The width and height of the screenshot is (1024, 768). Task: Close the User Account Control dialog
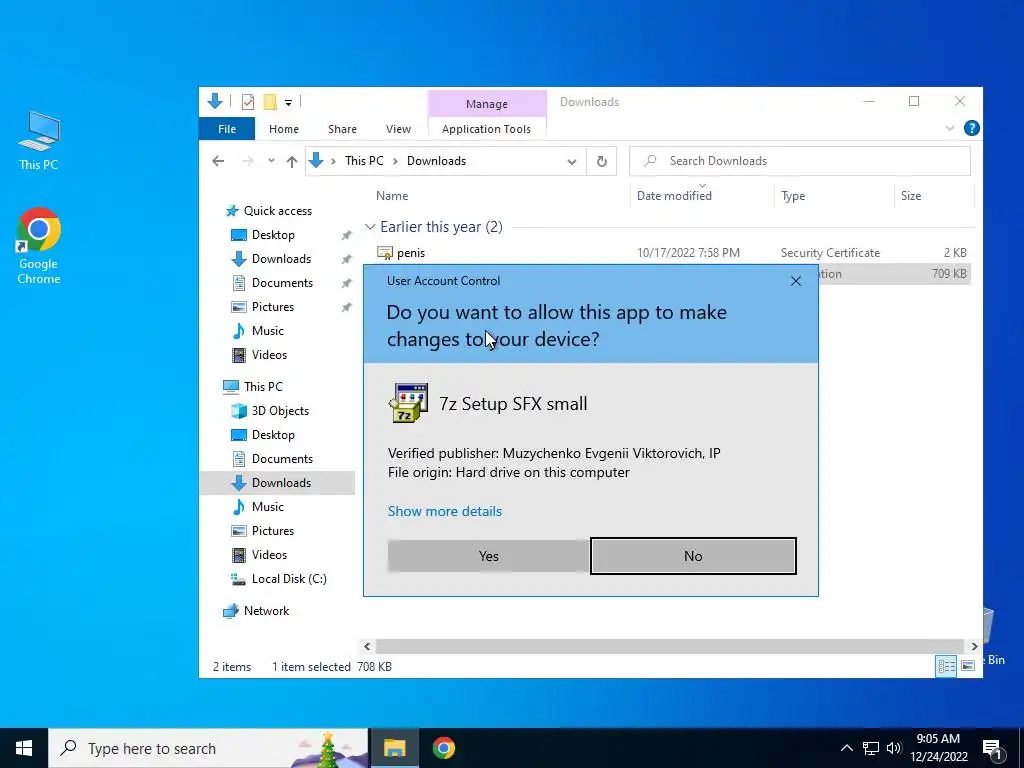click(795, 281)
